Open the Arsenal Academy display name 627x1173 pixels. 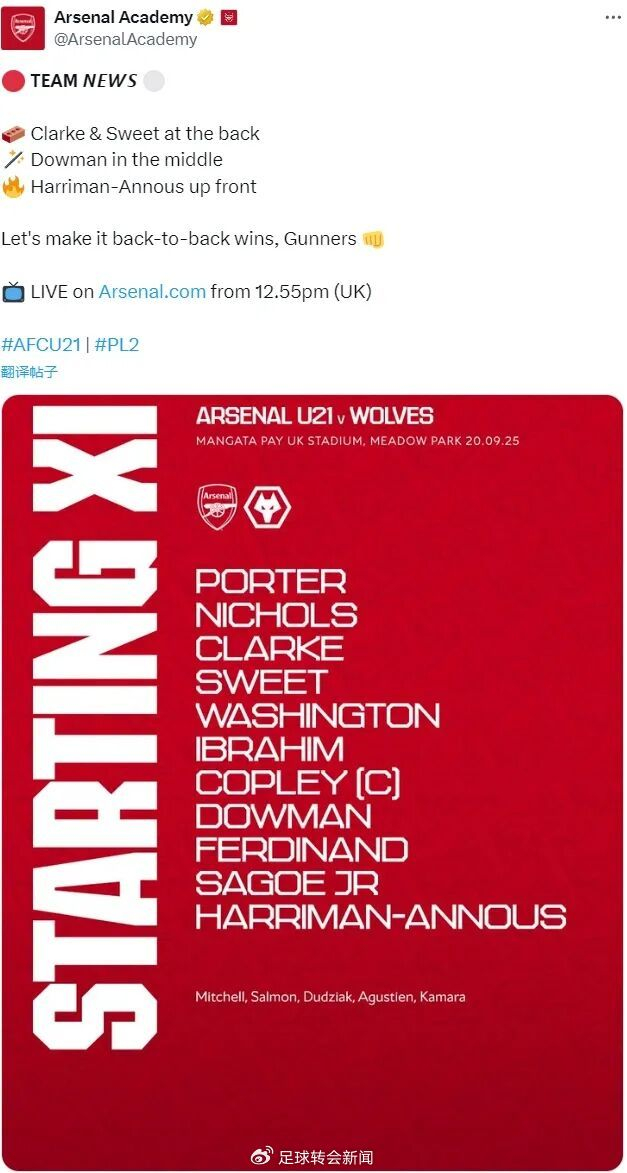[x=123, y=17]
